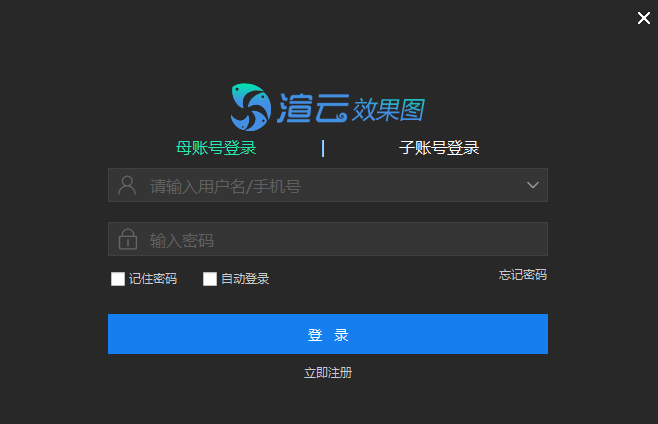Viewport: 658px width, 424px height.
Task: Click the blue 登录 button
Action: tap(328, 334)
